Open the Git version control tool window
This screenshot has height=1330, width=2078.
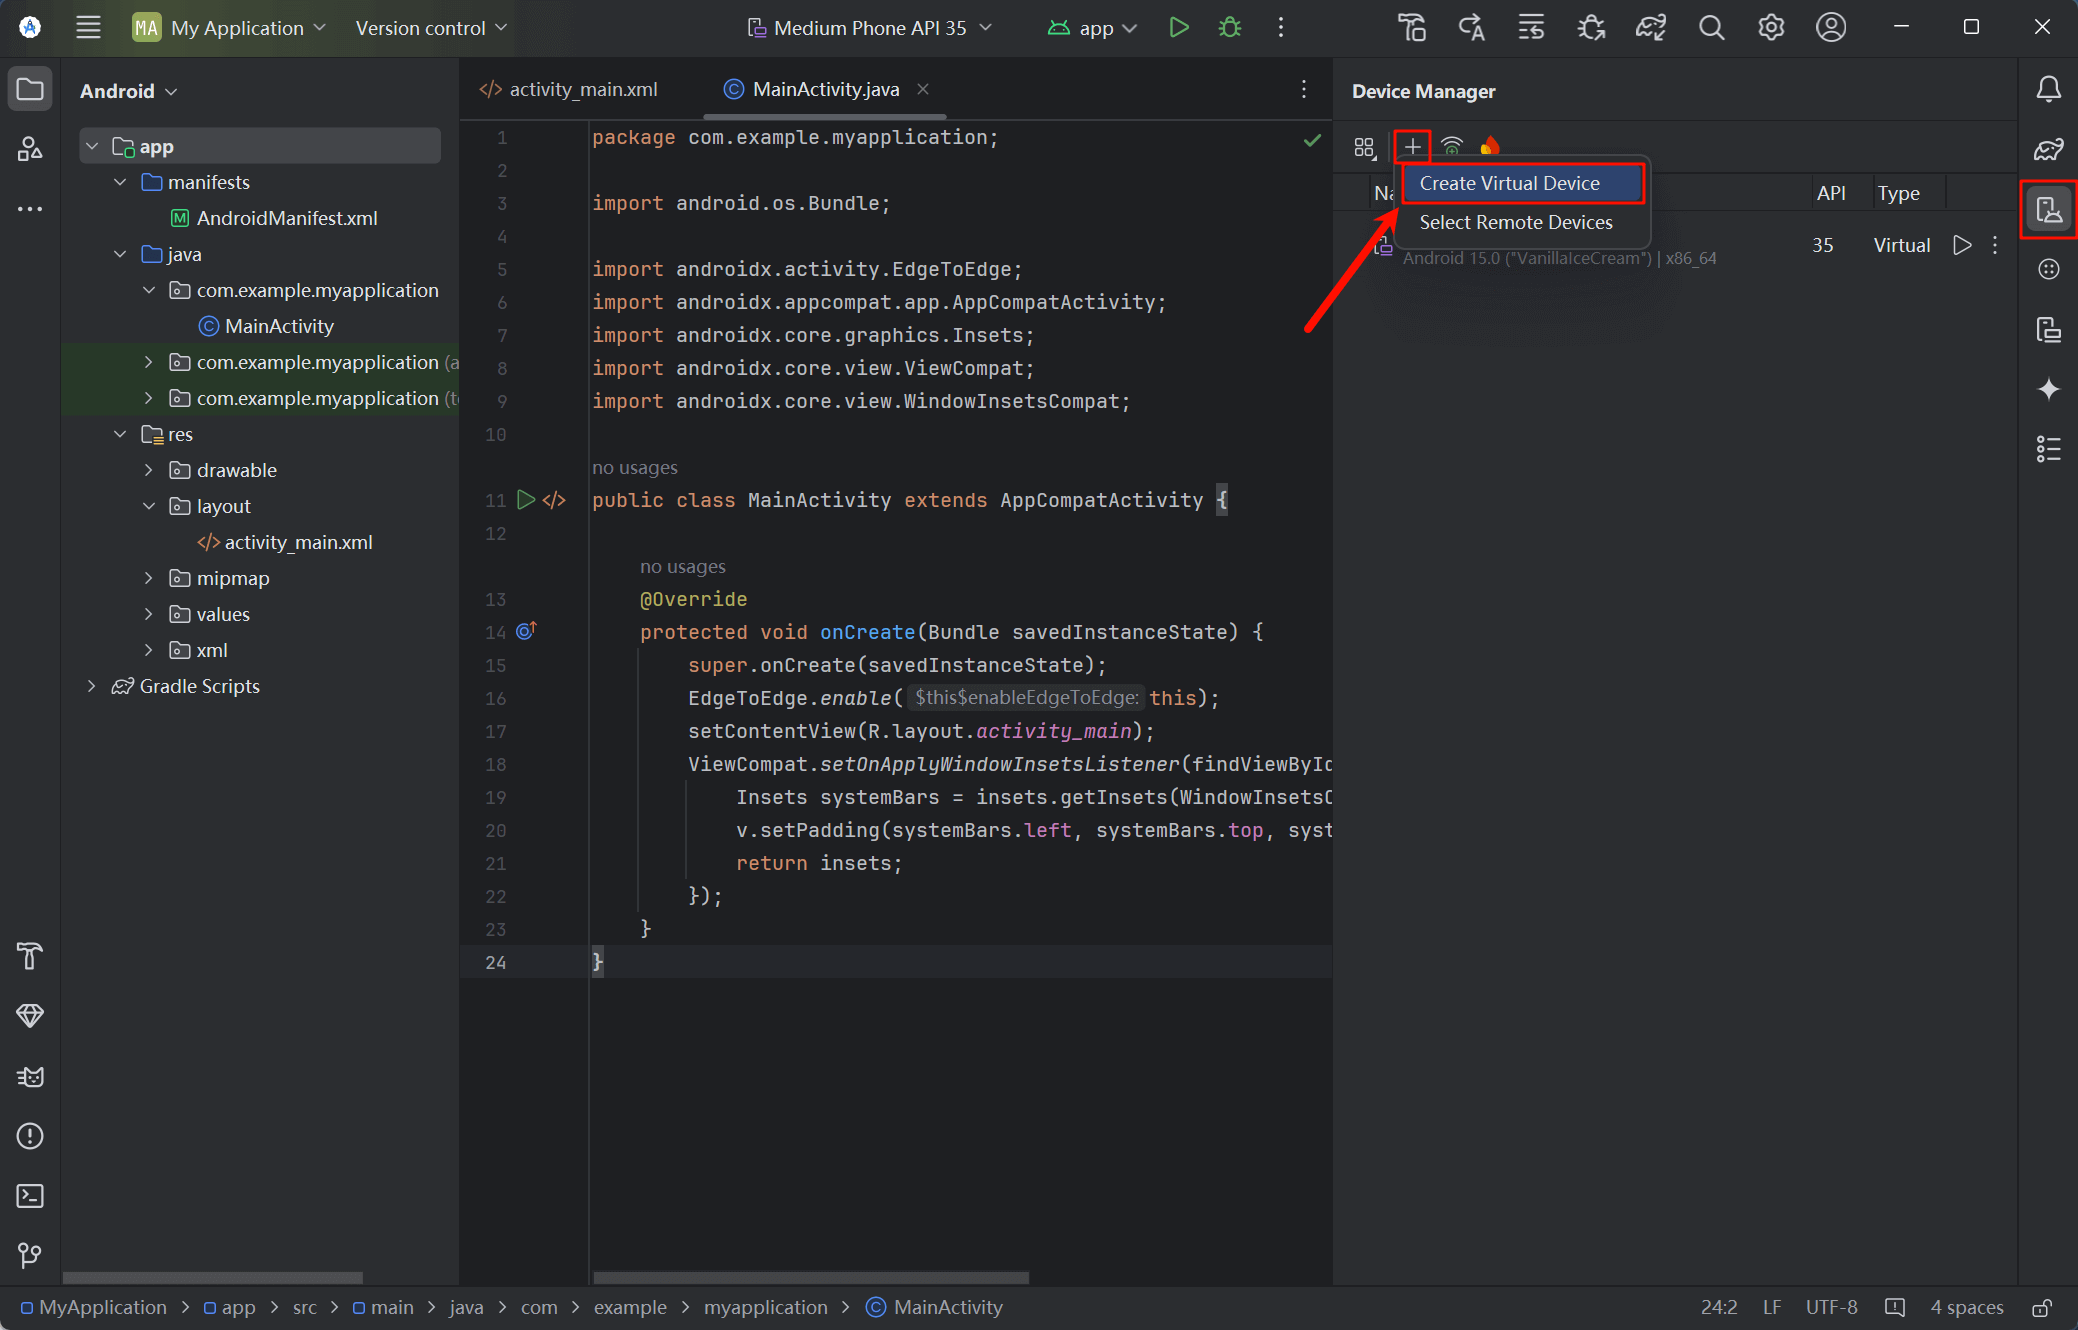[x=30, y=1255]
